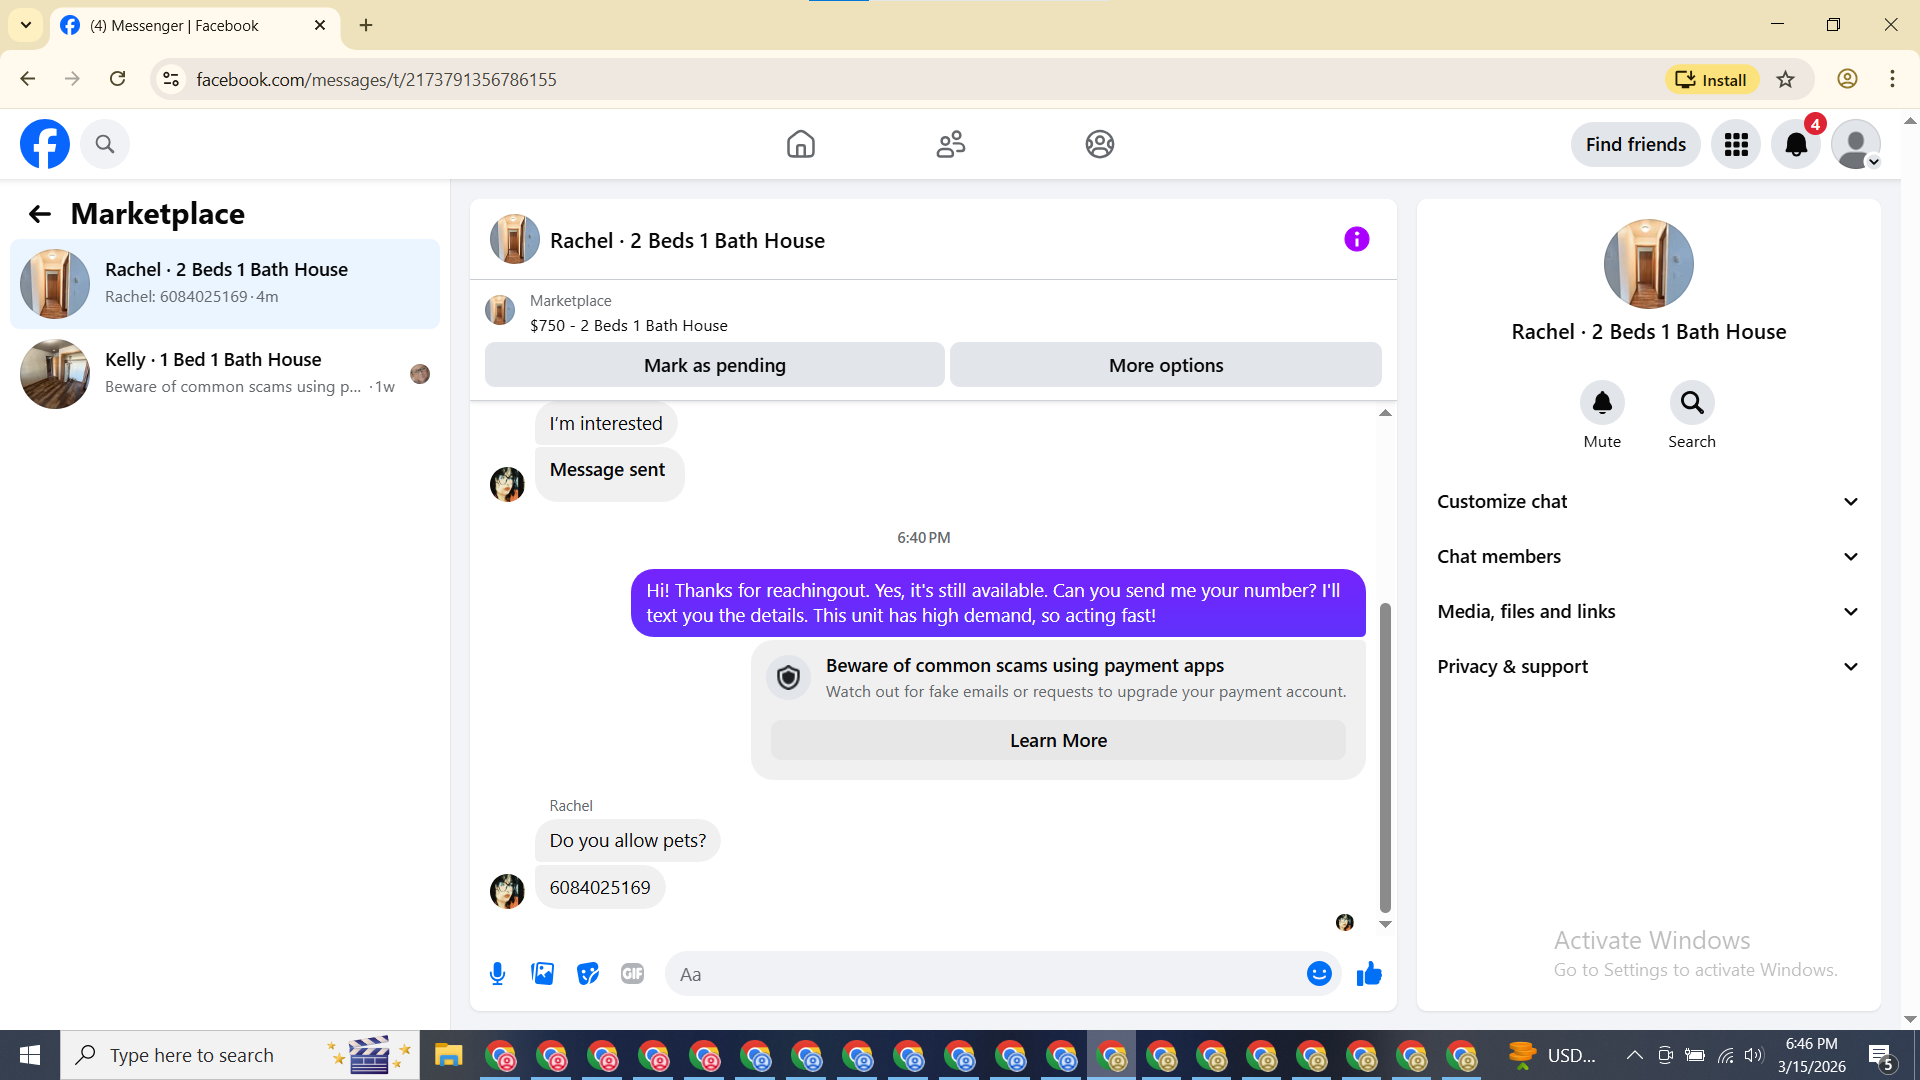The height and width of the screenshot is (1080, 1920).
Task: Open the Rachel · 2 Beds 1 Bath House conversation
Action: (x=225, y=283)
